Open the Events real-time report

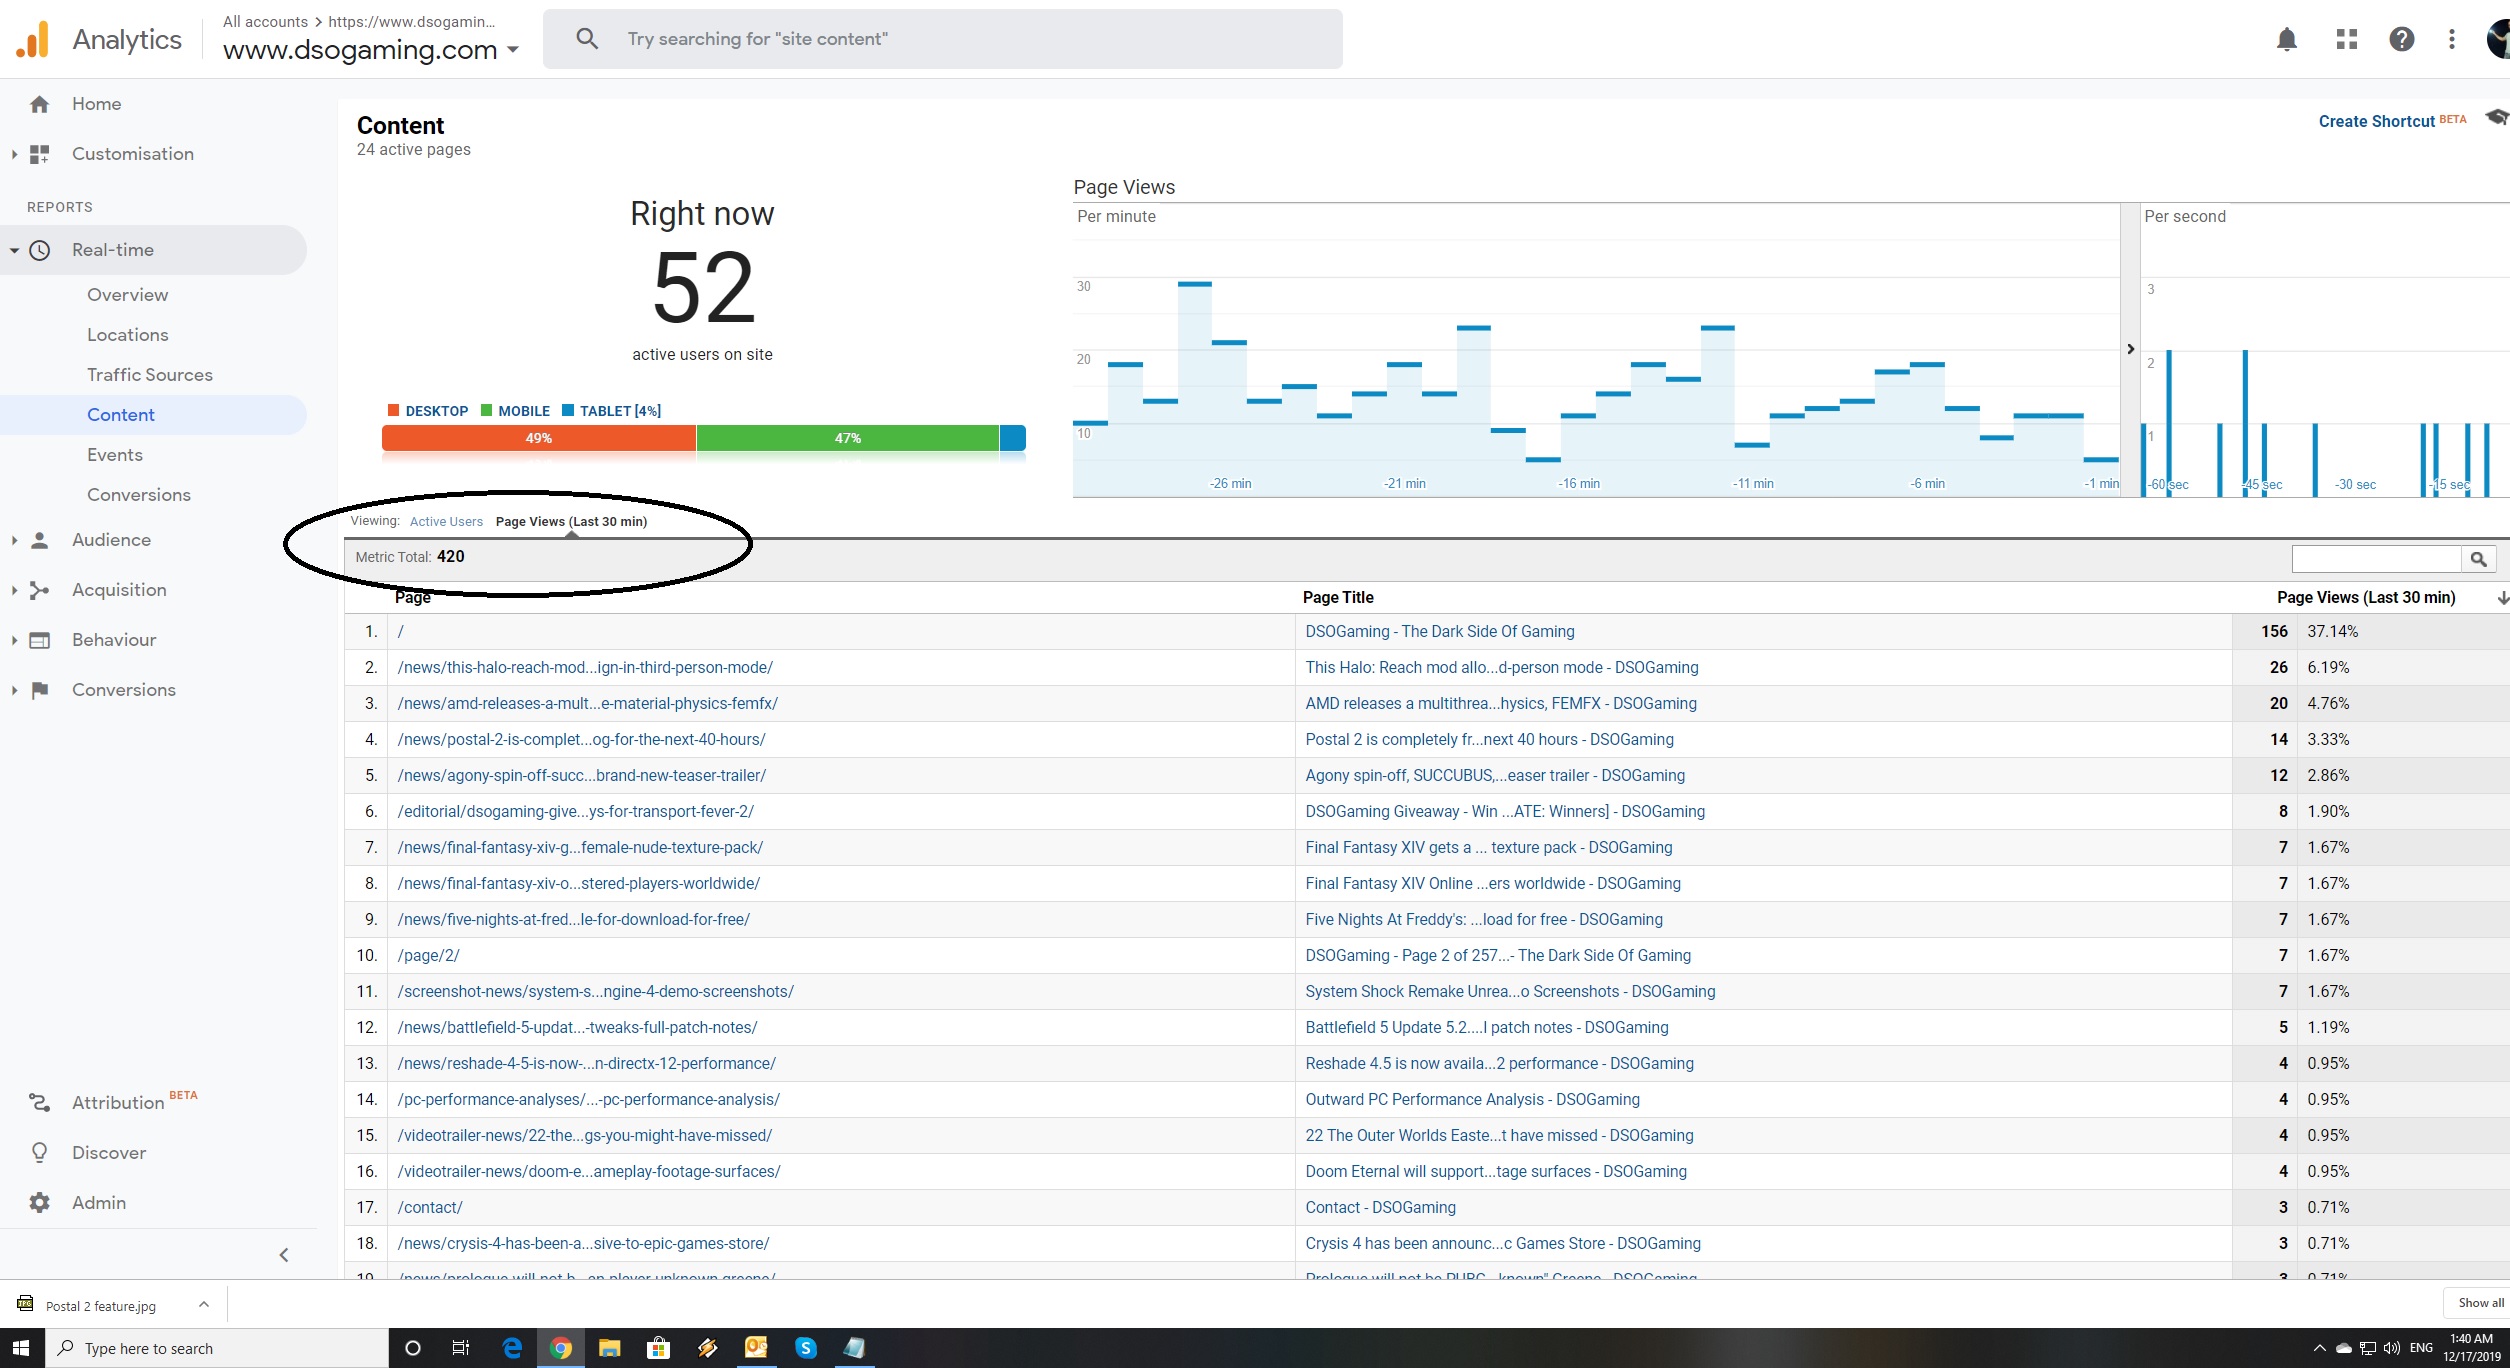(115, 455)
